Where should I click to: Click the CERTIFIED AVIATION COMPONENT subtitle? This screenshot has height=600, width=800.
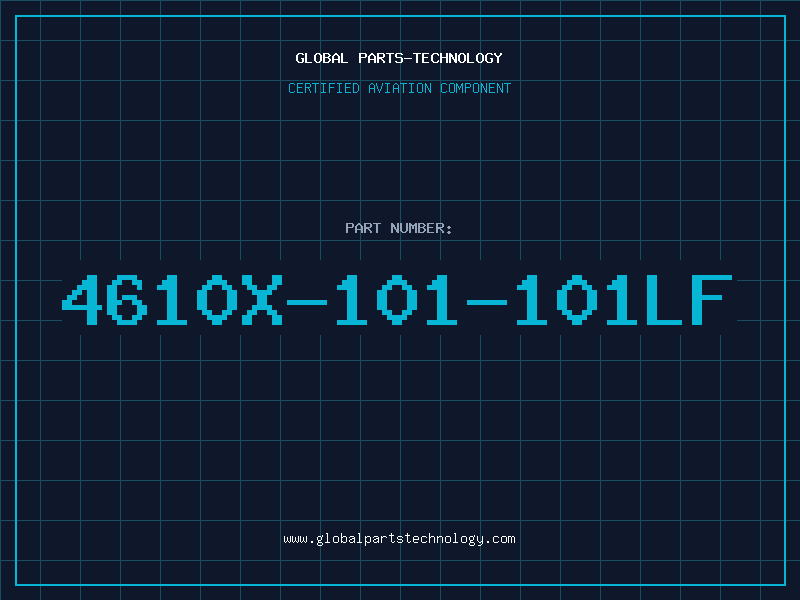pyautogui.click(x=399, y=88)
